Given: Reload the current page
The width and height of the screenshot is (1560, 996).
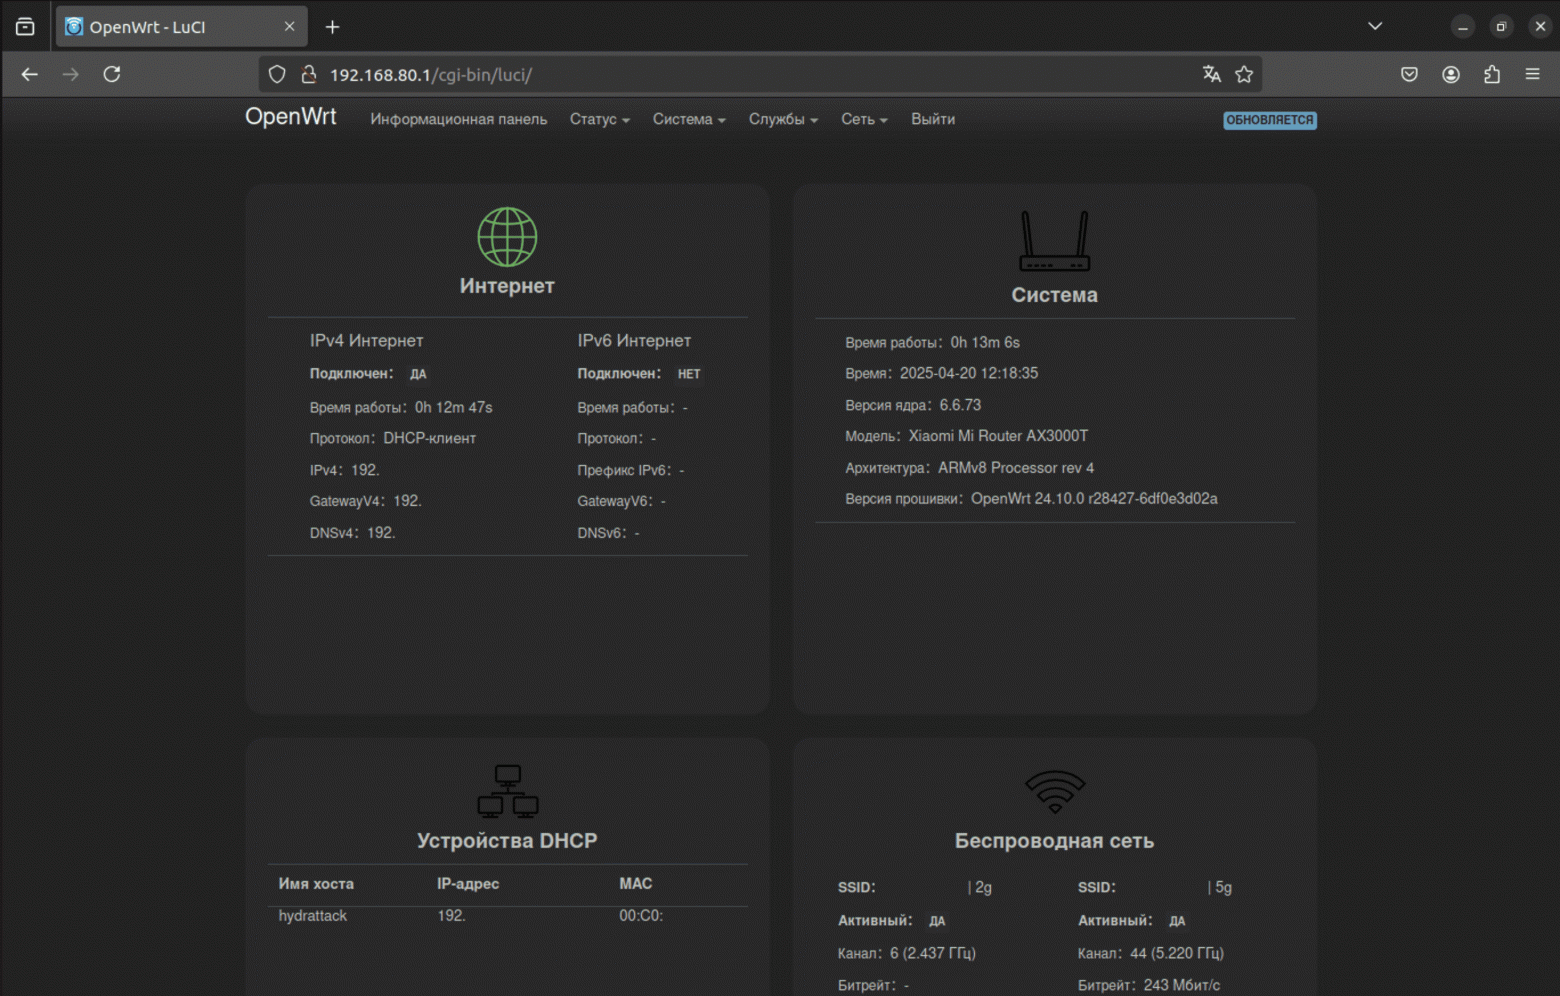Looking at the screenshot, I should [112, 74].
